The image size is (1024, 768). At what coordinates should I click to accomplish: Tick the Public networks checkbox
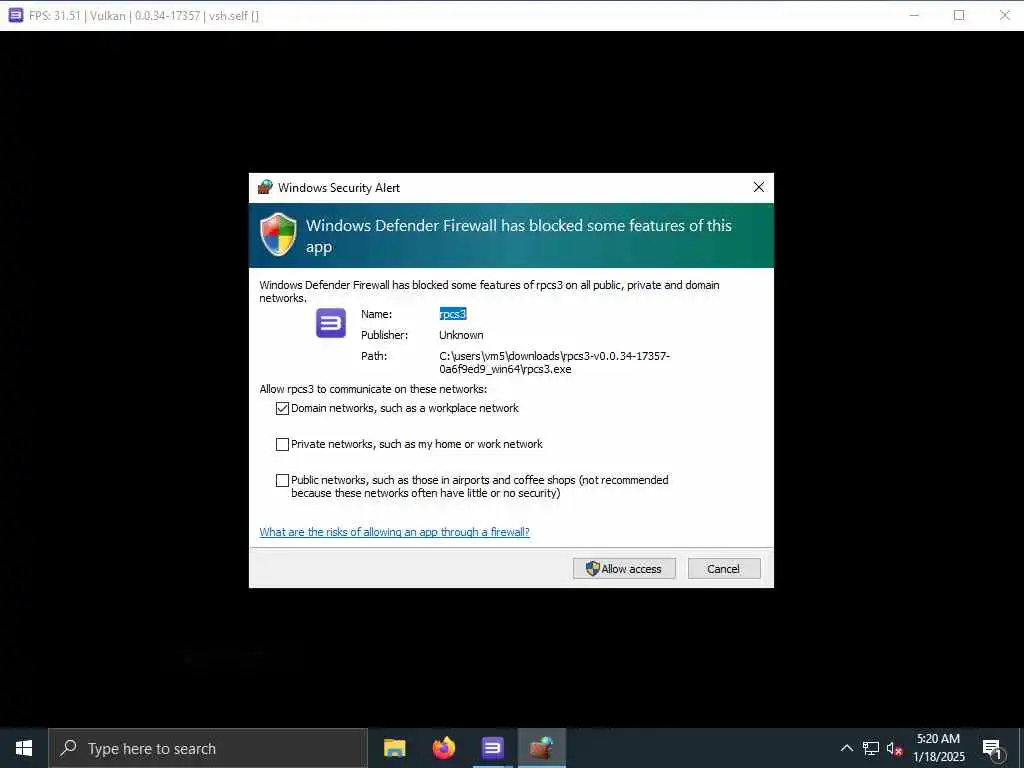282,481
